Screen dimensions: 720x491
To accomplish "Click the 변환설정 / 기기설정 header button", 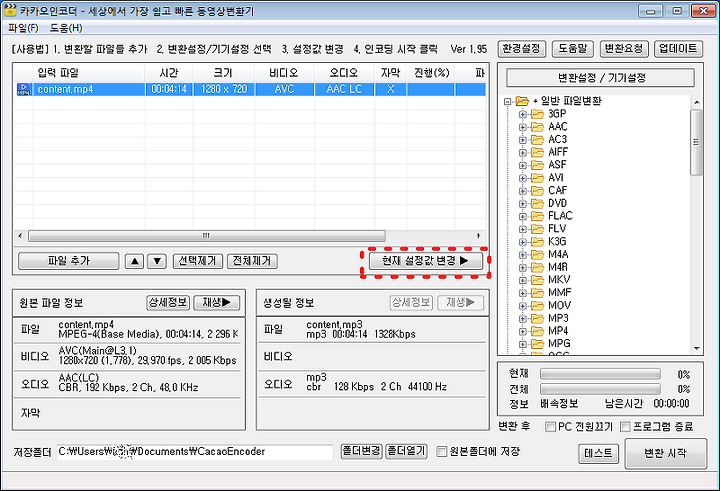I will tap(601, 78).
